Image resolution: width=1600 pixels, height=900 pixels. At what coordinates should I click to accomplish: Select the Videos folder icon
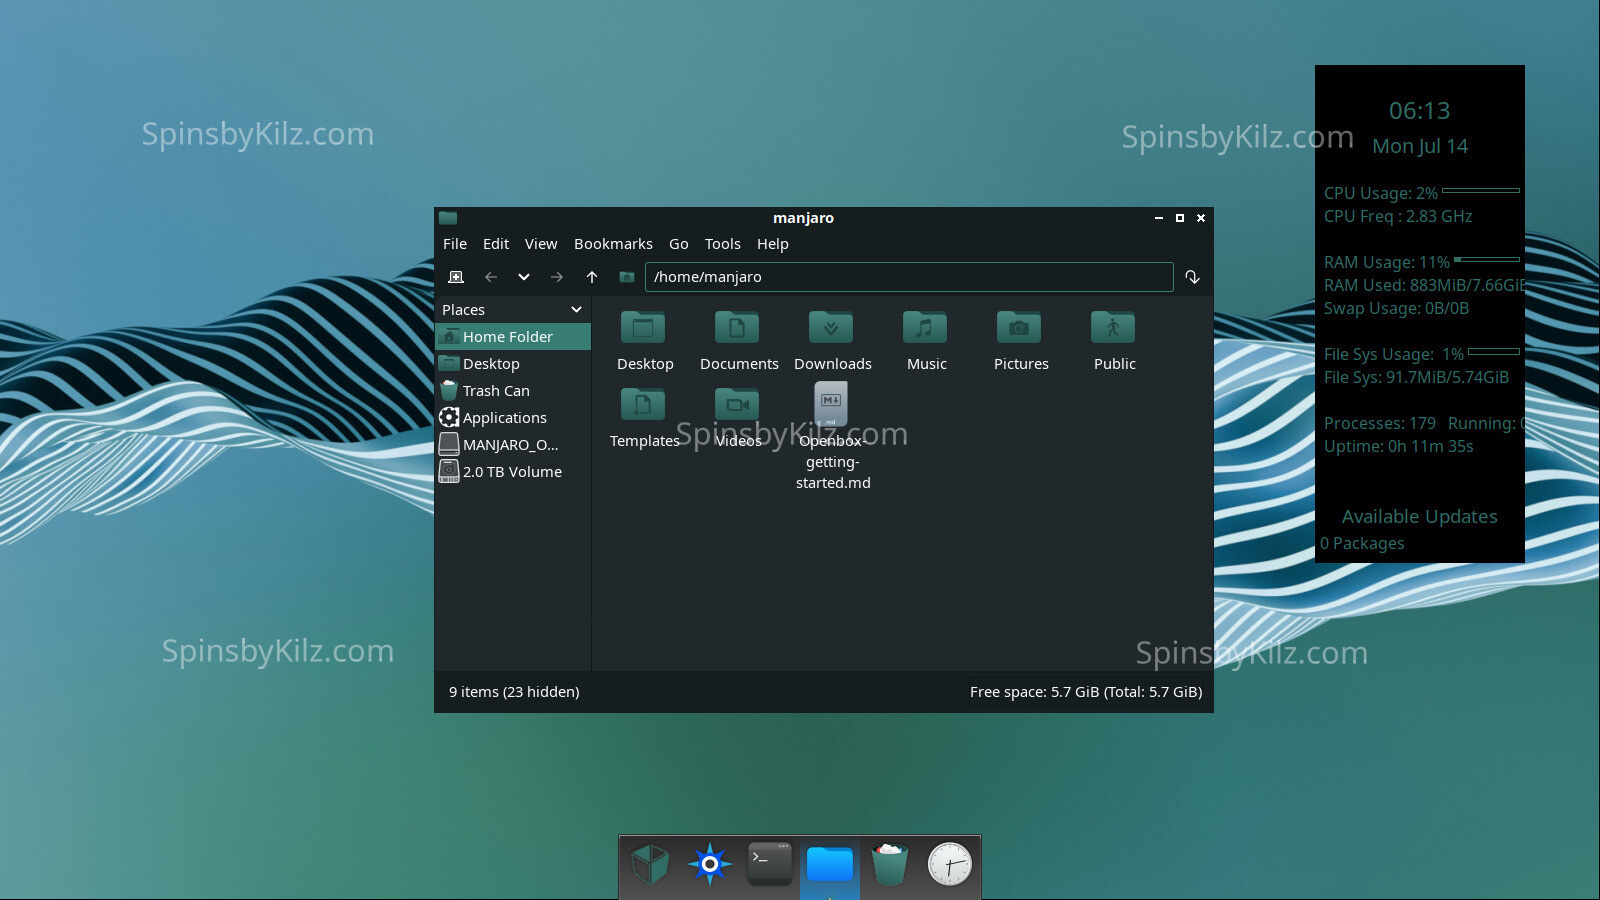coord(737,404)
